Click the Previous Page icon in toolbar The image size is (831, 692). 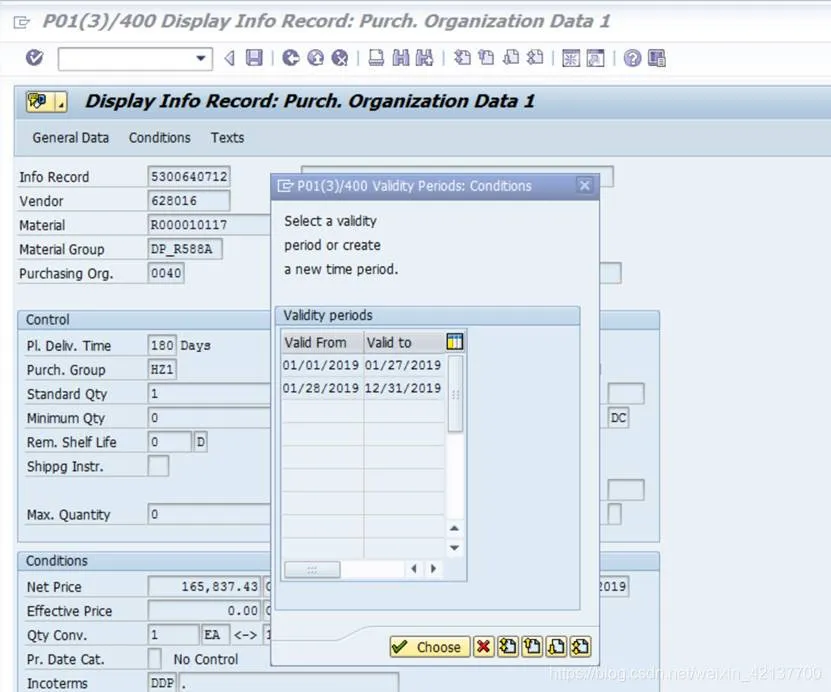(x=486, y=58)
